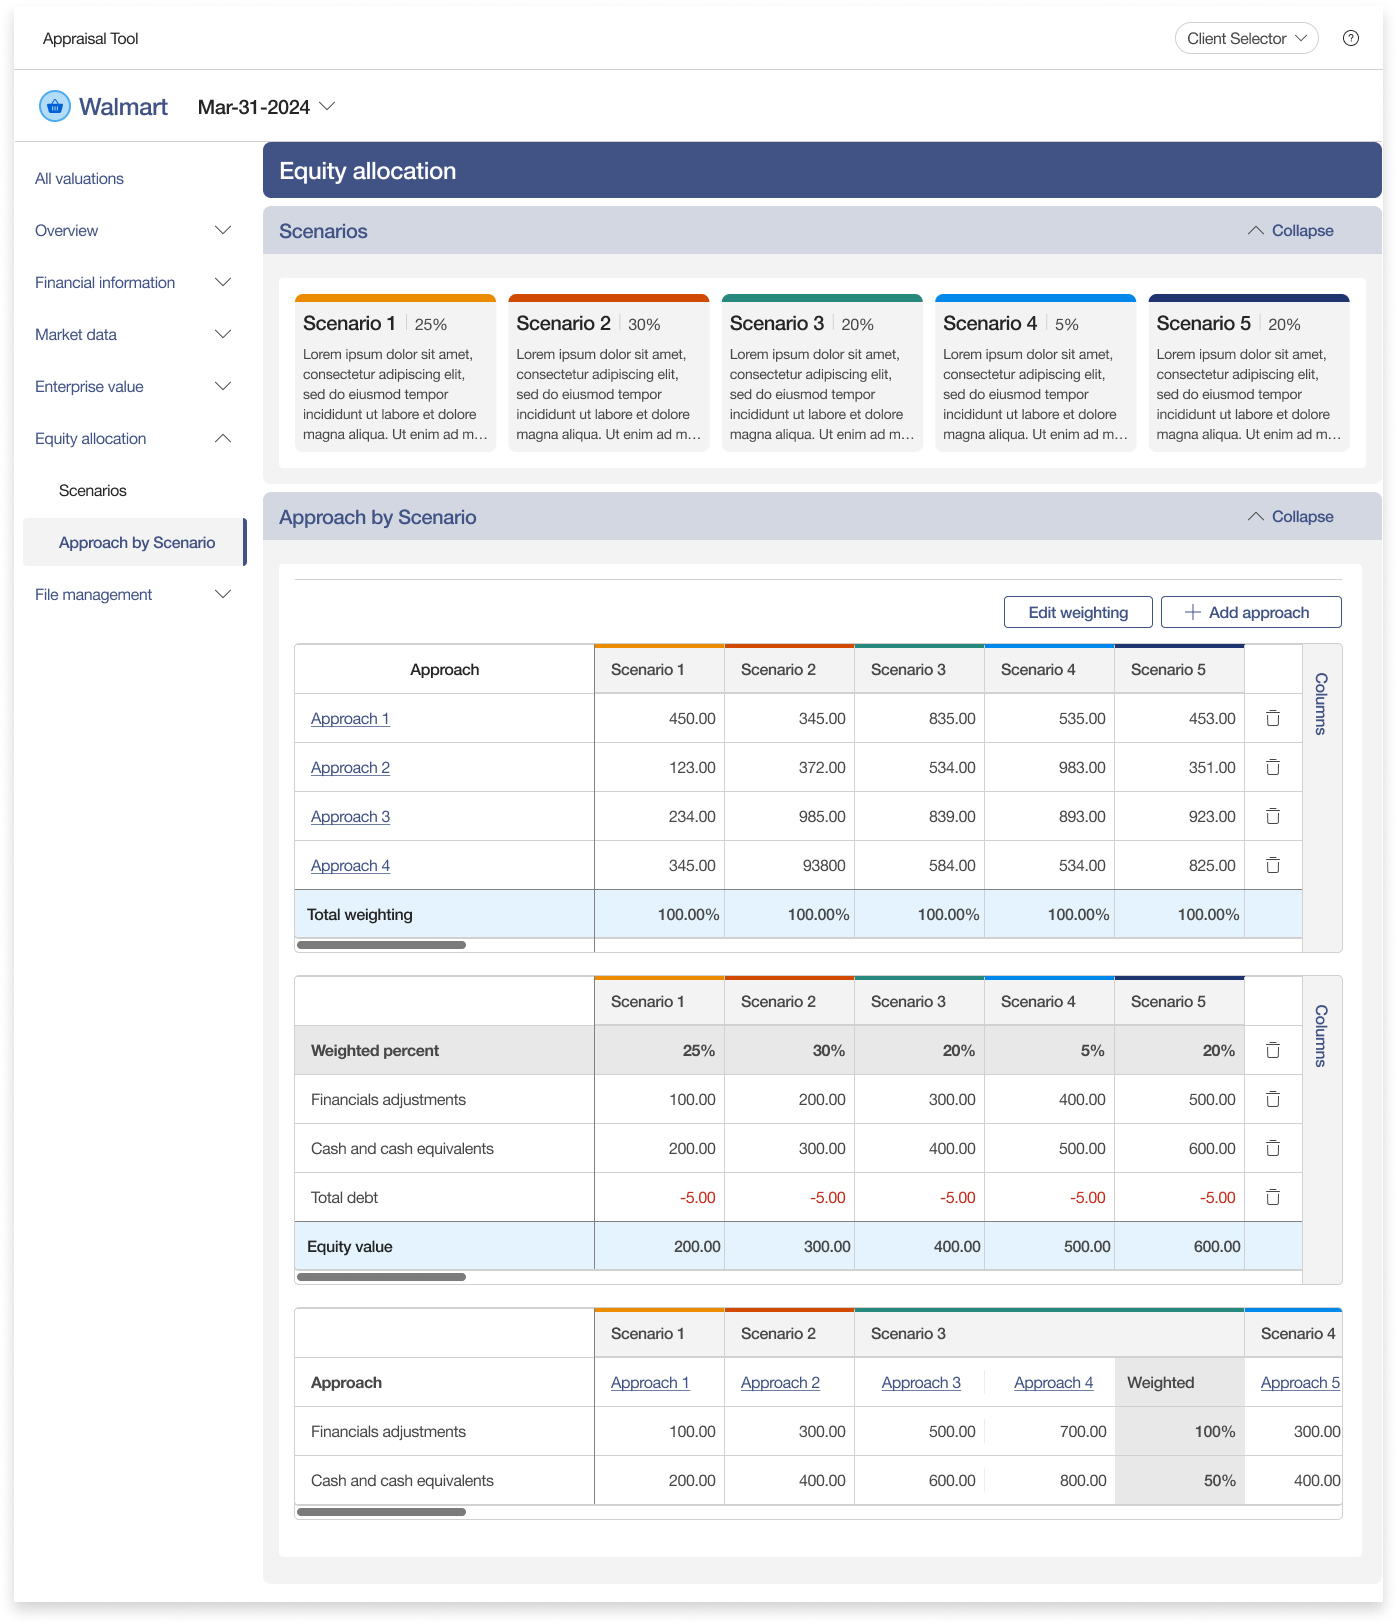Click the second table horizontal scrollbar
The image size is (1397, 1624).
[x=381, y=1277]
